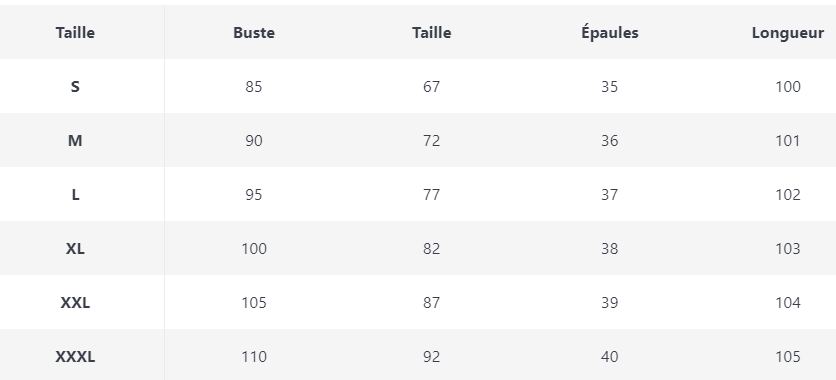Image resolution: width=836 pixels, height=380 pixels.
Task: Click length value 100 in S row
Action: (x=787, y=86)
